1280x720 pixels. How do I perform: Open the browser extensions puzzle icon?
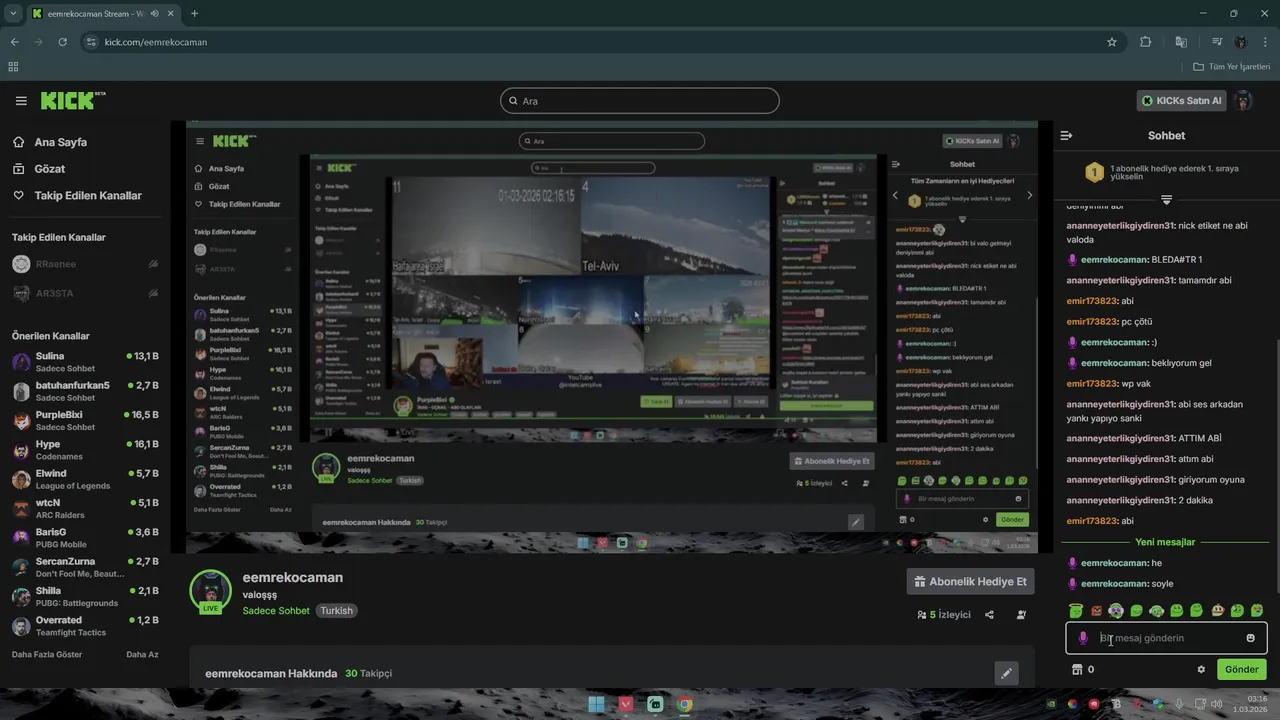tap(1146, 42)
